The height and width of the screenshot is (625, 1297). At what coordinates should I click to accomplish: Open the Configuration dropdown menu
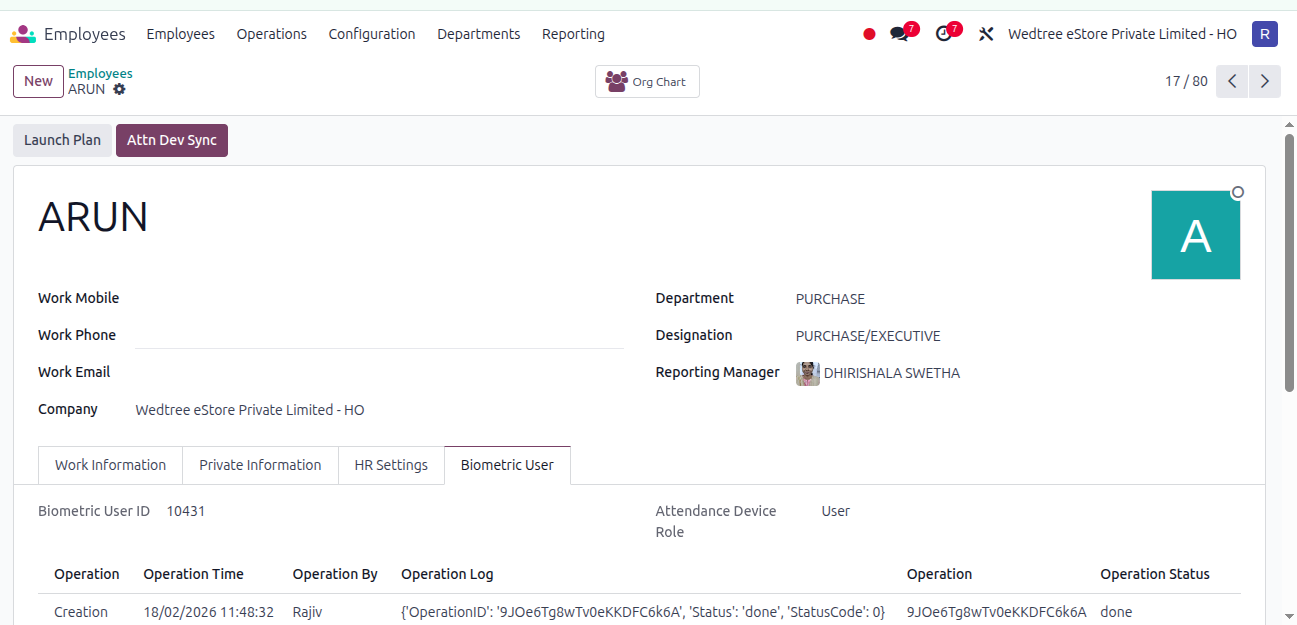pyautogui.click(x=372, y=34)
